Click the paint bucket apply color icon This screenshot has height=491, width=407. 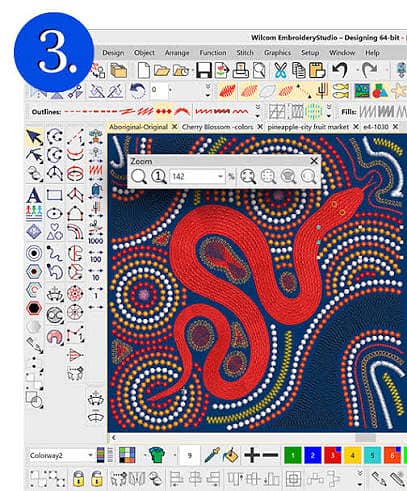[x=232, y=455]
